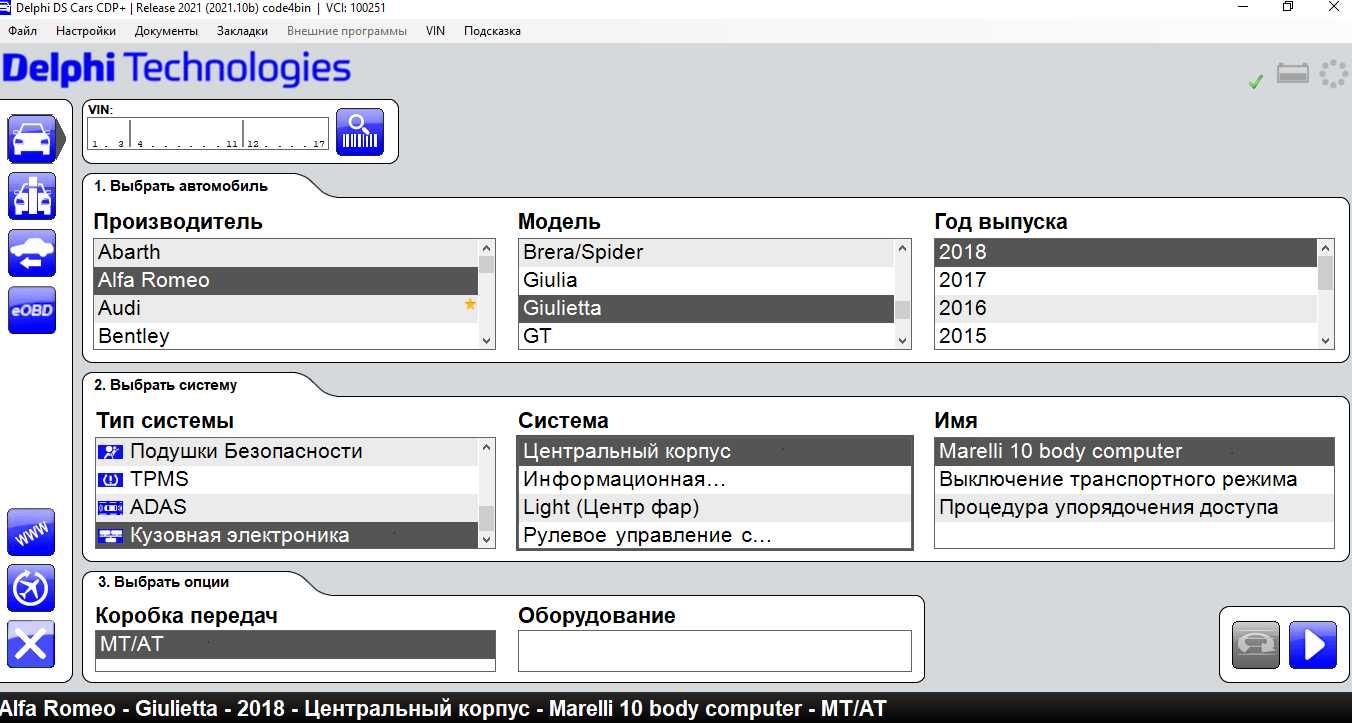Viewport: 1352px width, 723px height.
Task: Choose the Brera/Spider model
Action: 706,252
